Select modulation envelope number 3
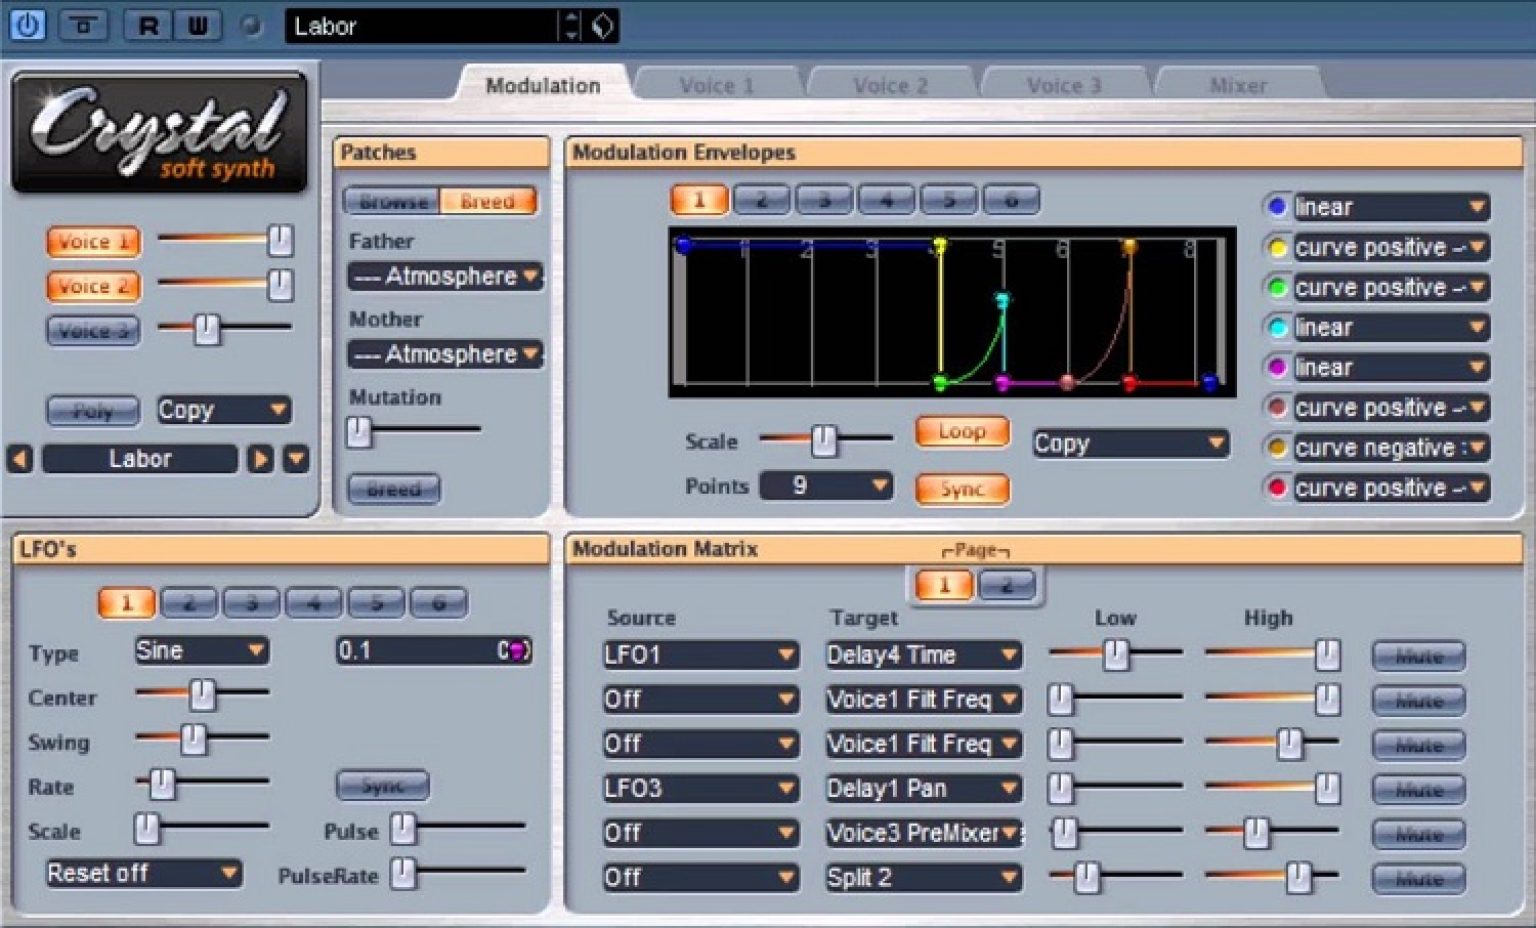Image resolution: width=1536 pixels, height=928 pixels. [x=822, y=199]
